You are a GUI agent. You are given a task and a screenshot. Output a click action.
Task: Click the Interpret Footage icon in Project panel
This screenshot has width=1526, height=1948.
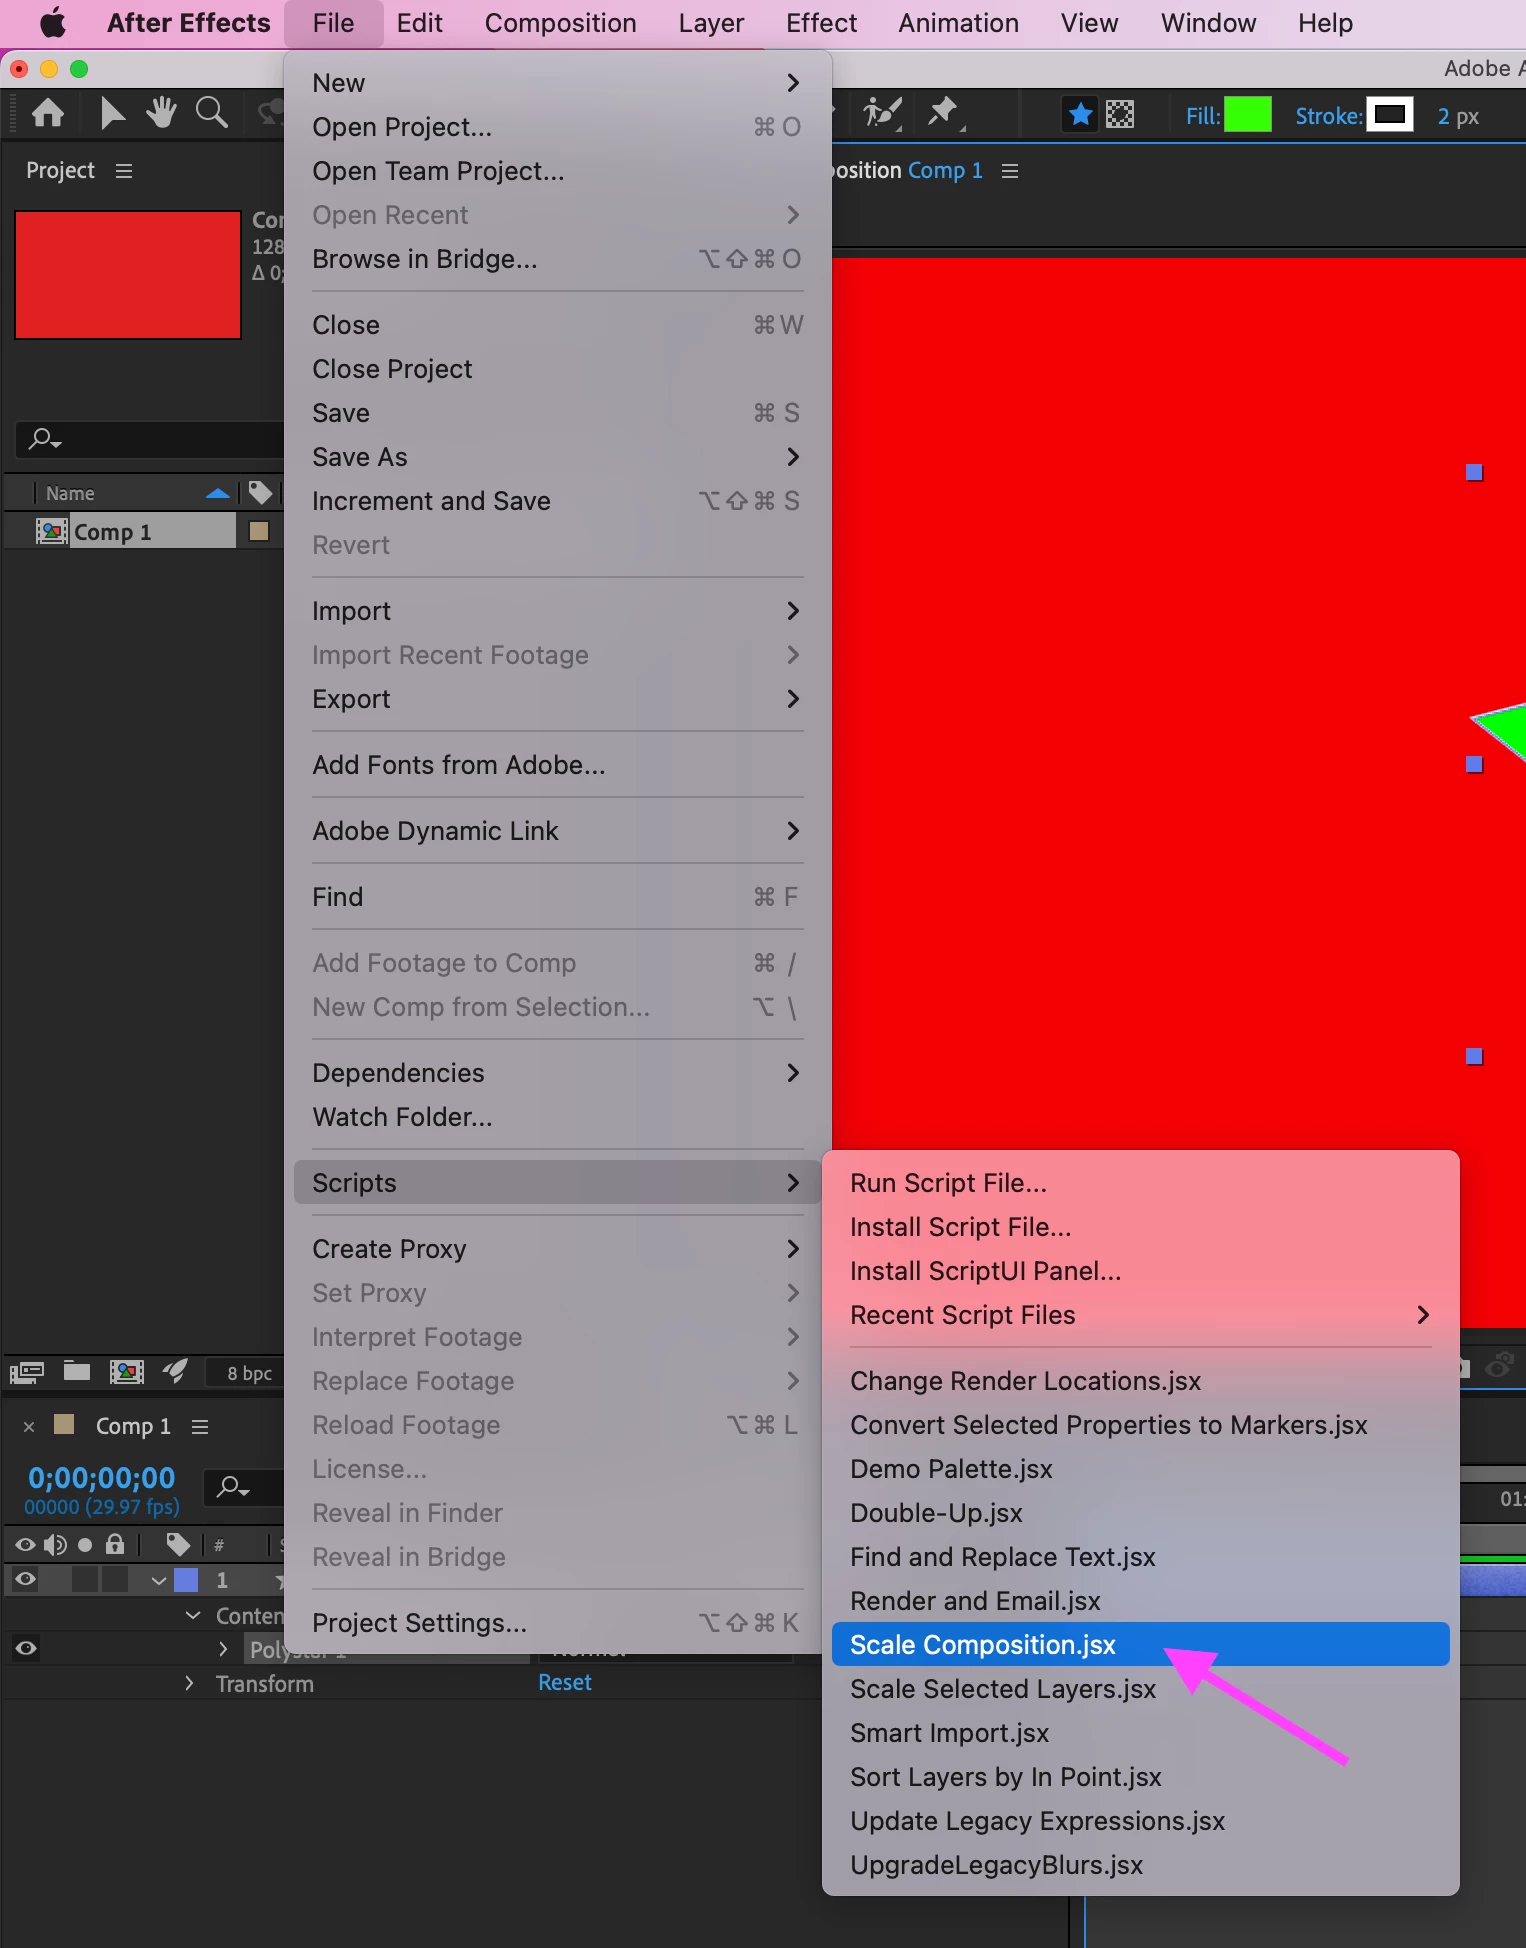point(27,1372)
